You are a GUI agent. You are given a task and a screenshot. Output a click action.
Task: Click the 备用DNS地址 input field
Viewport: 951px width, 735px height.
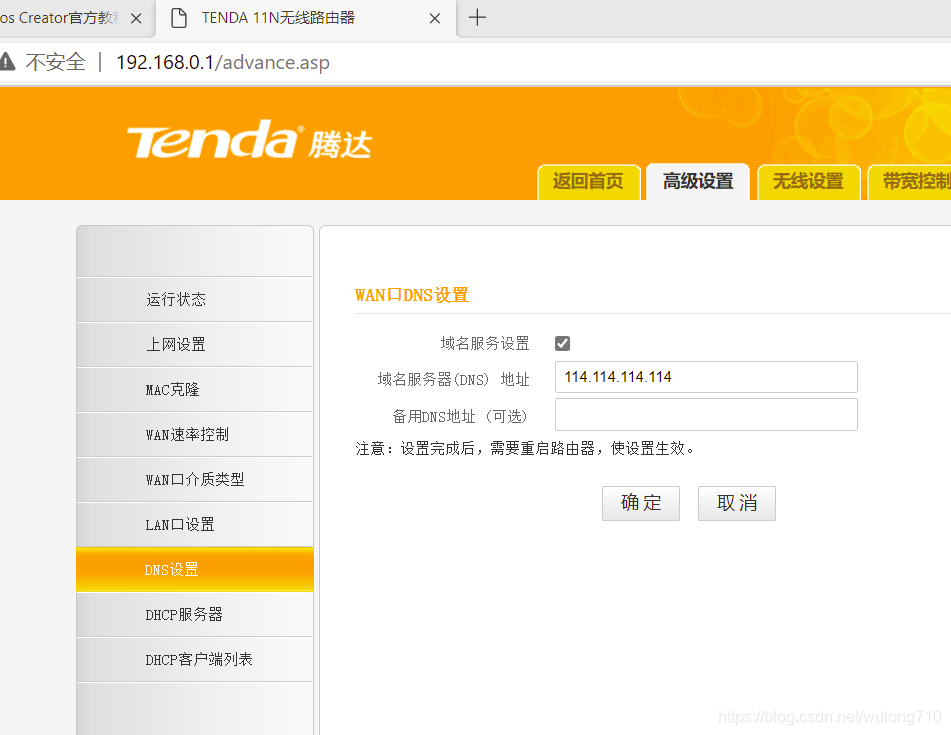[x=706, y=415]
